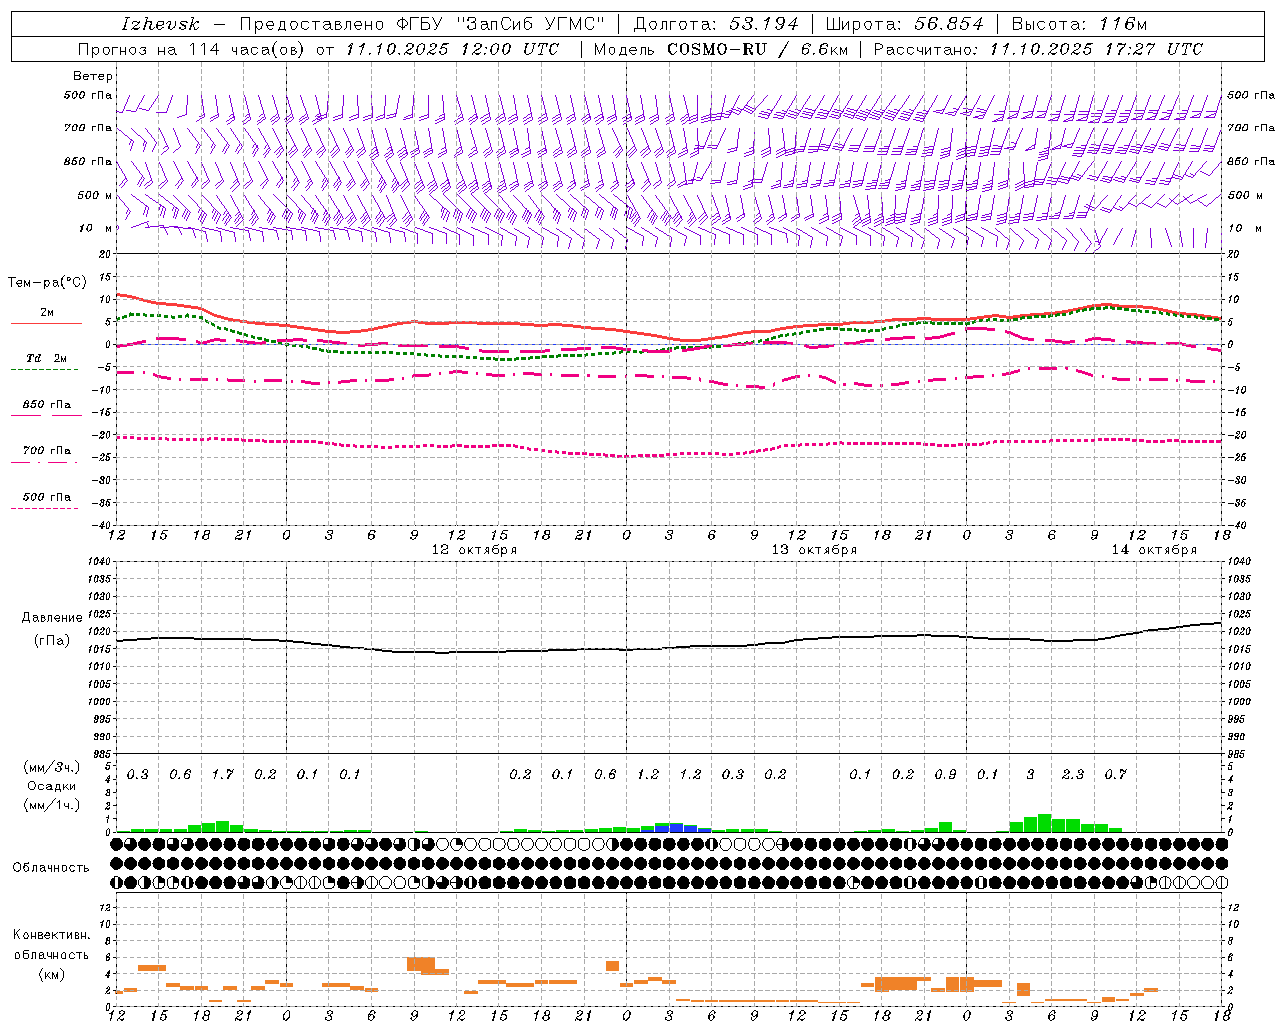Click the Ветер wind panel label

(93, 76)
